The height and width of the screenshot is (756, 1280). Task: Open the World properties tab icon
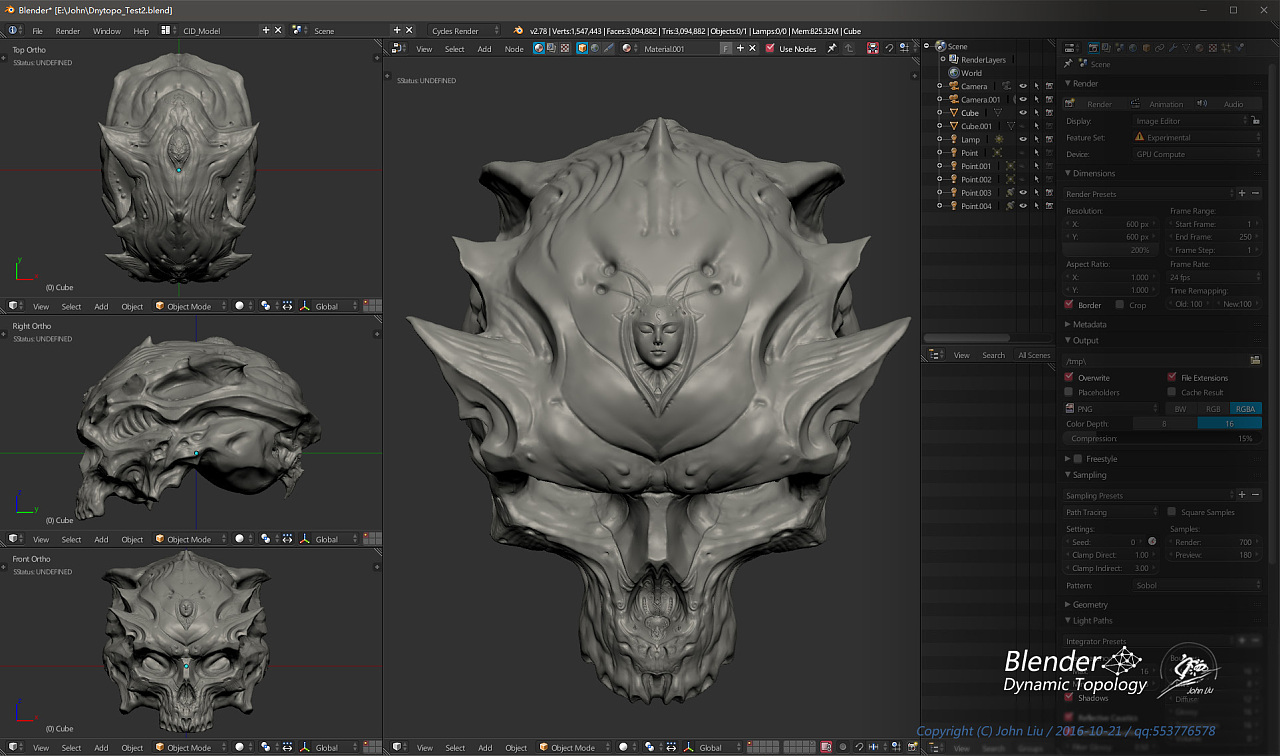(x=1132, y=48)
